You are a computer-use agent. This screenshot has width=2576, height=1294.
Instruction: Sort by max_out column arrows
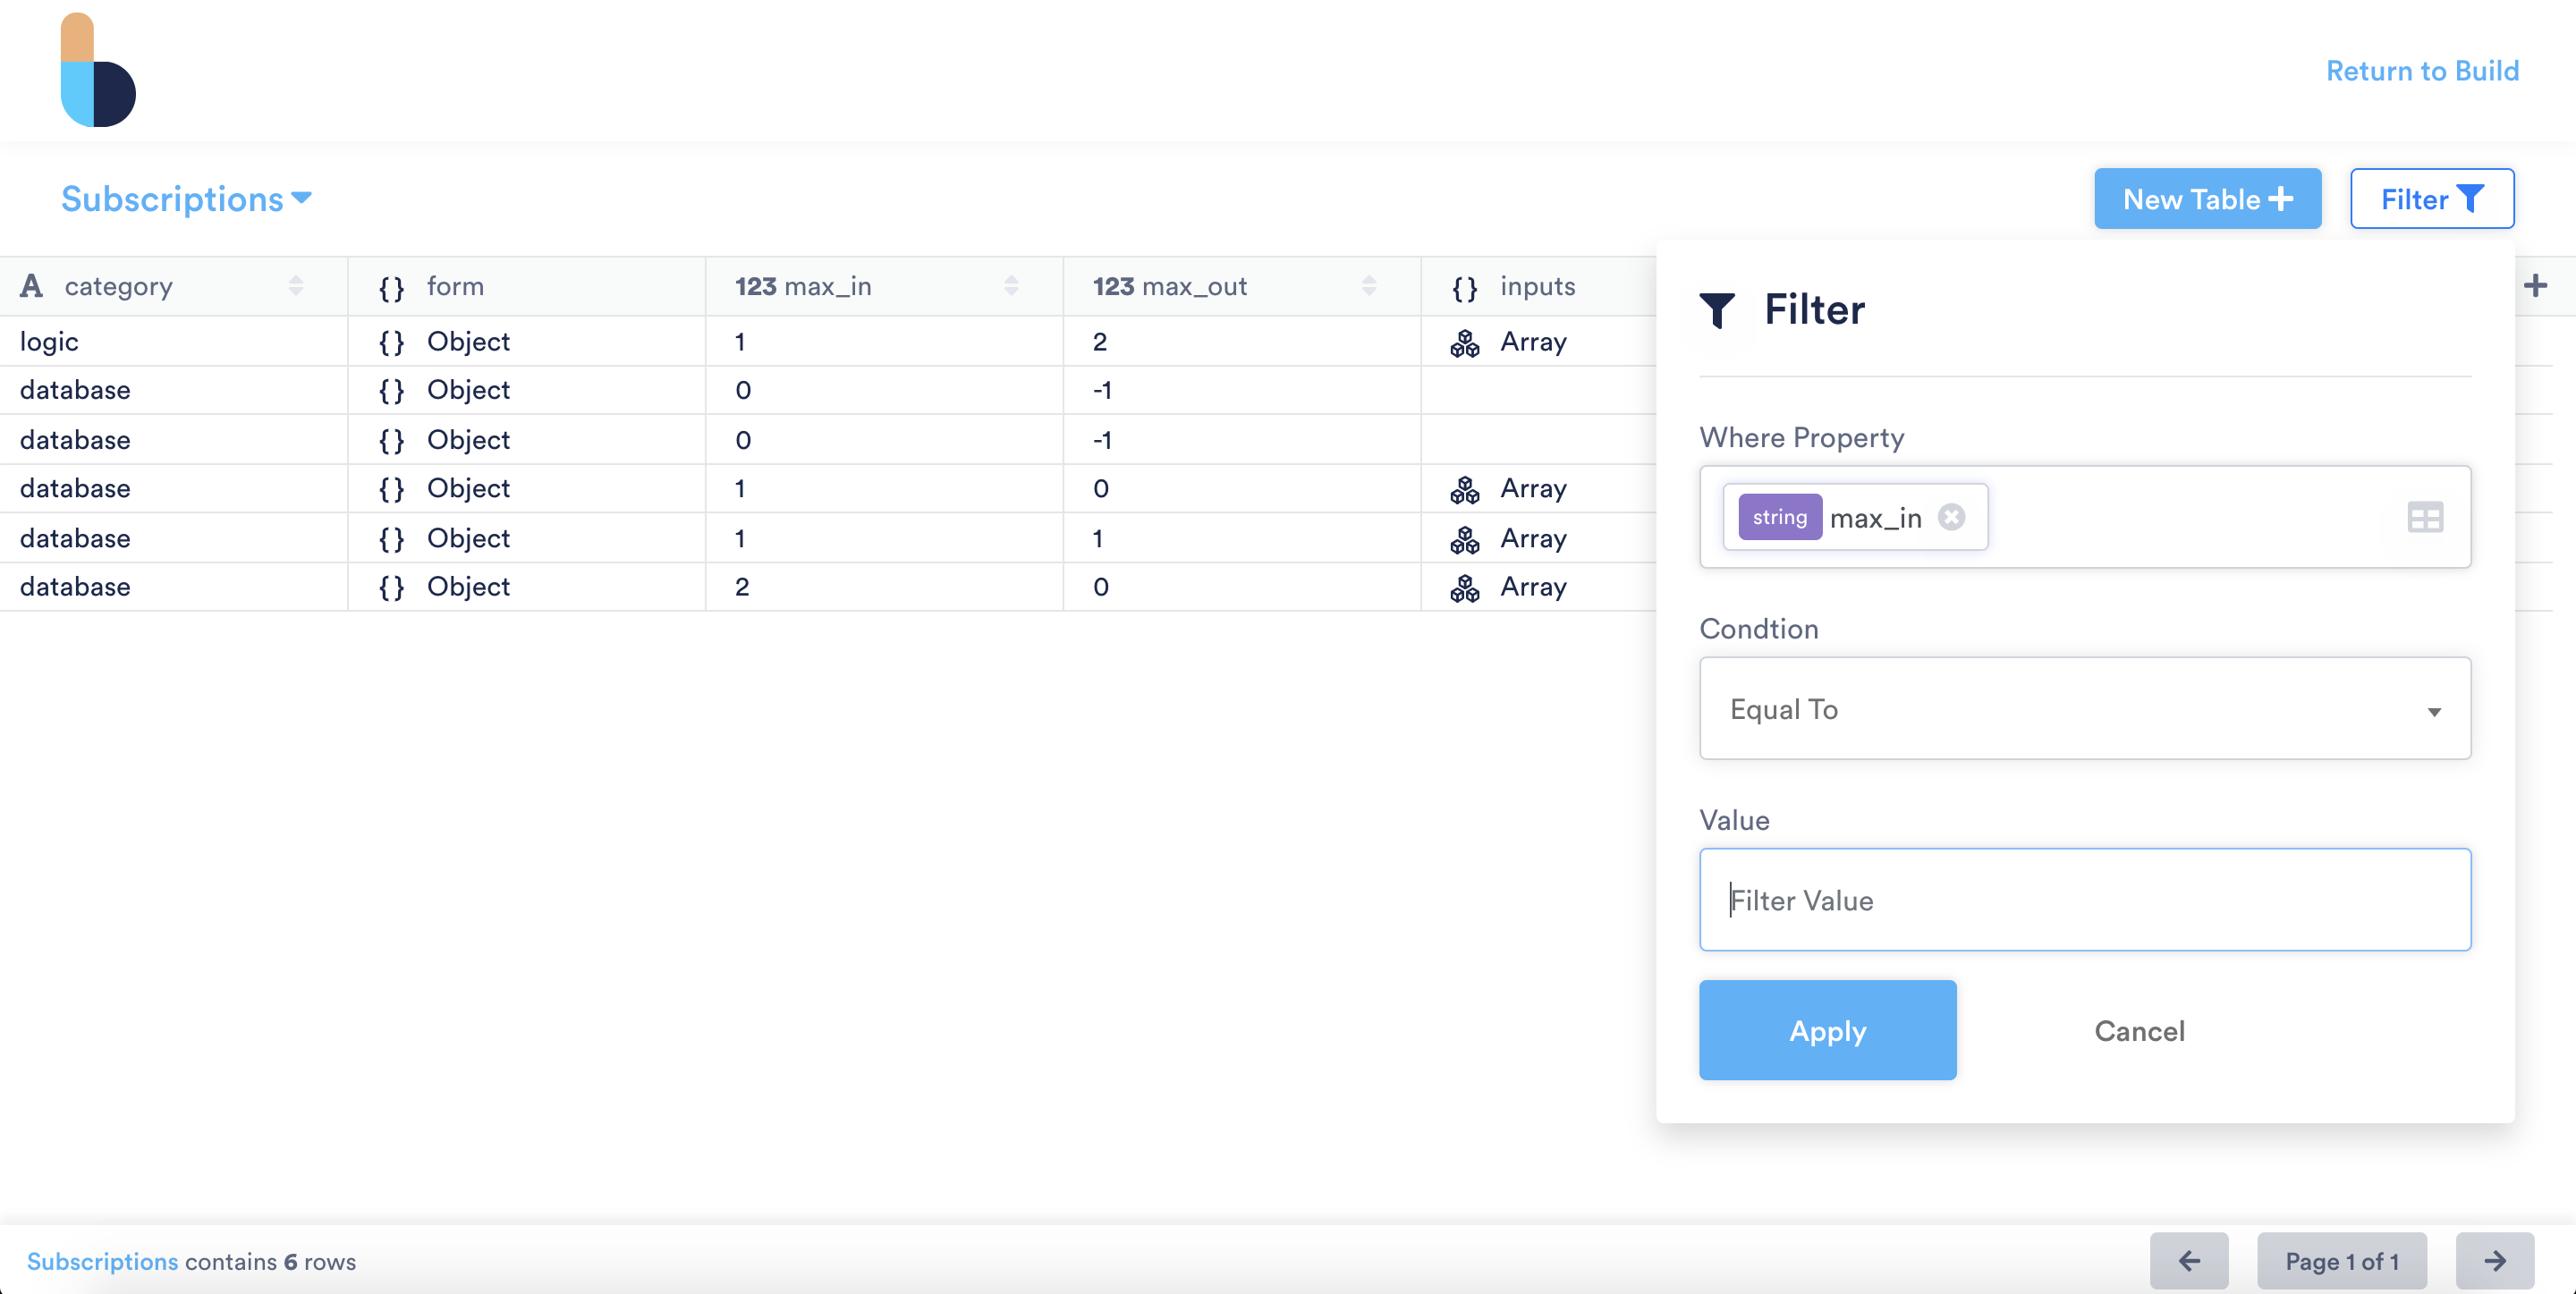[1368, 286]
